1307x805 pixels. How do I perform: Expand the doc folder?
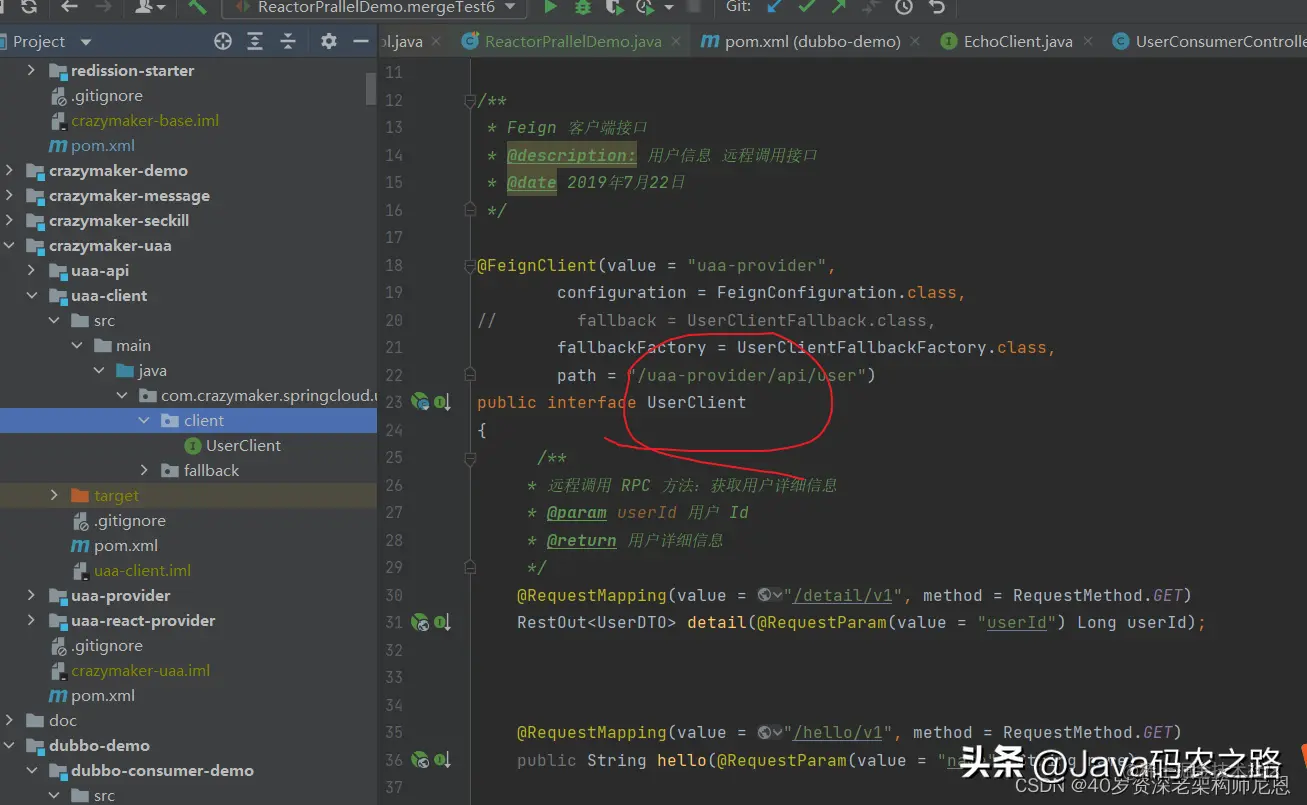[9, 721]
